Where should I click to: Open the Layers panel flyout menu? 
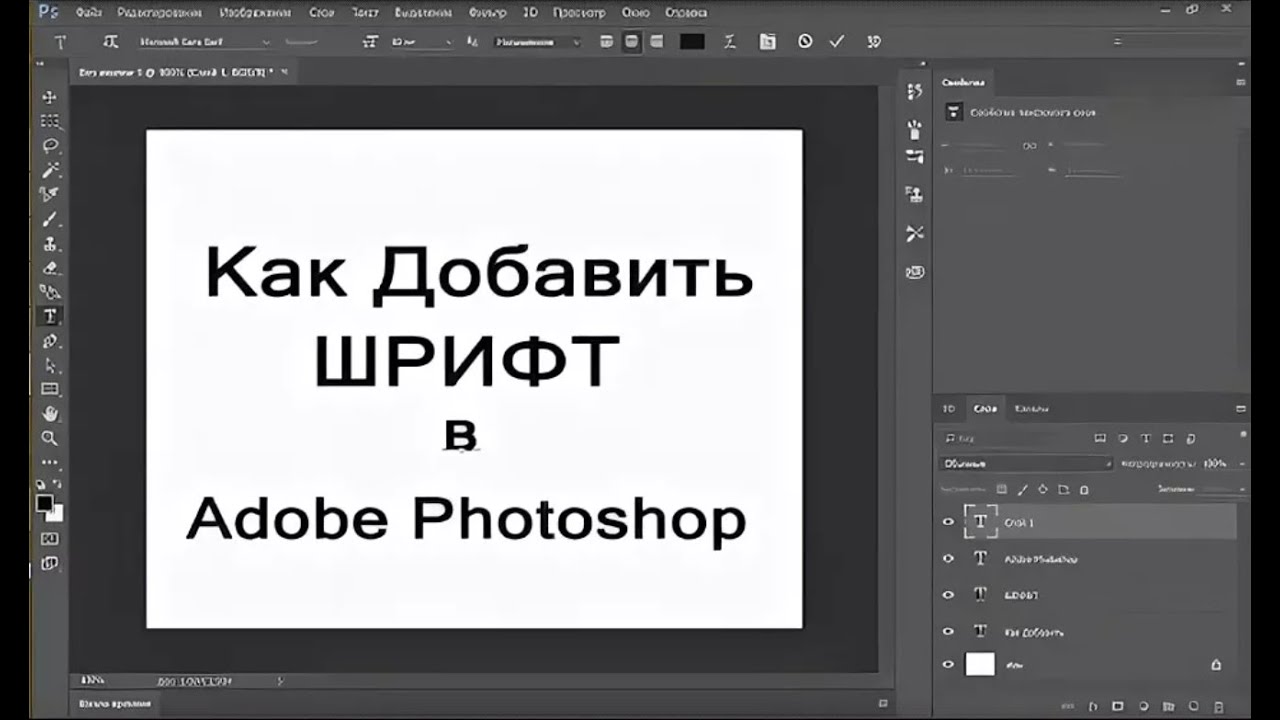pyautogui.click(x=1241, y=409)
